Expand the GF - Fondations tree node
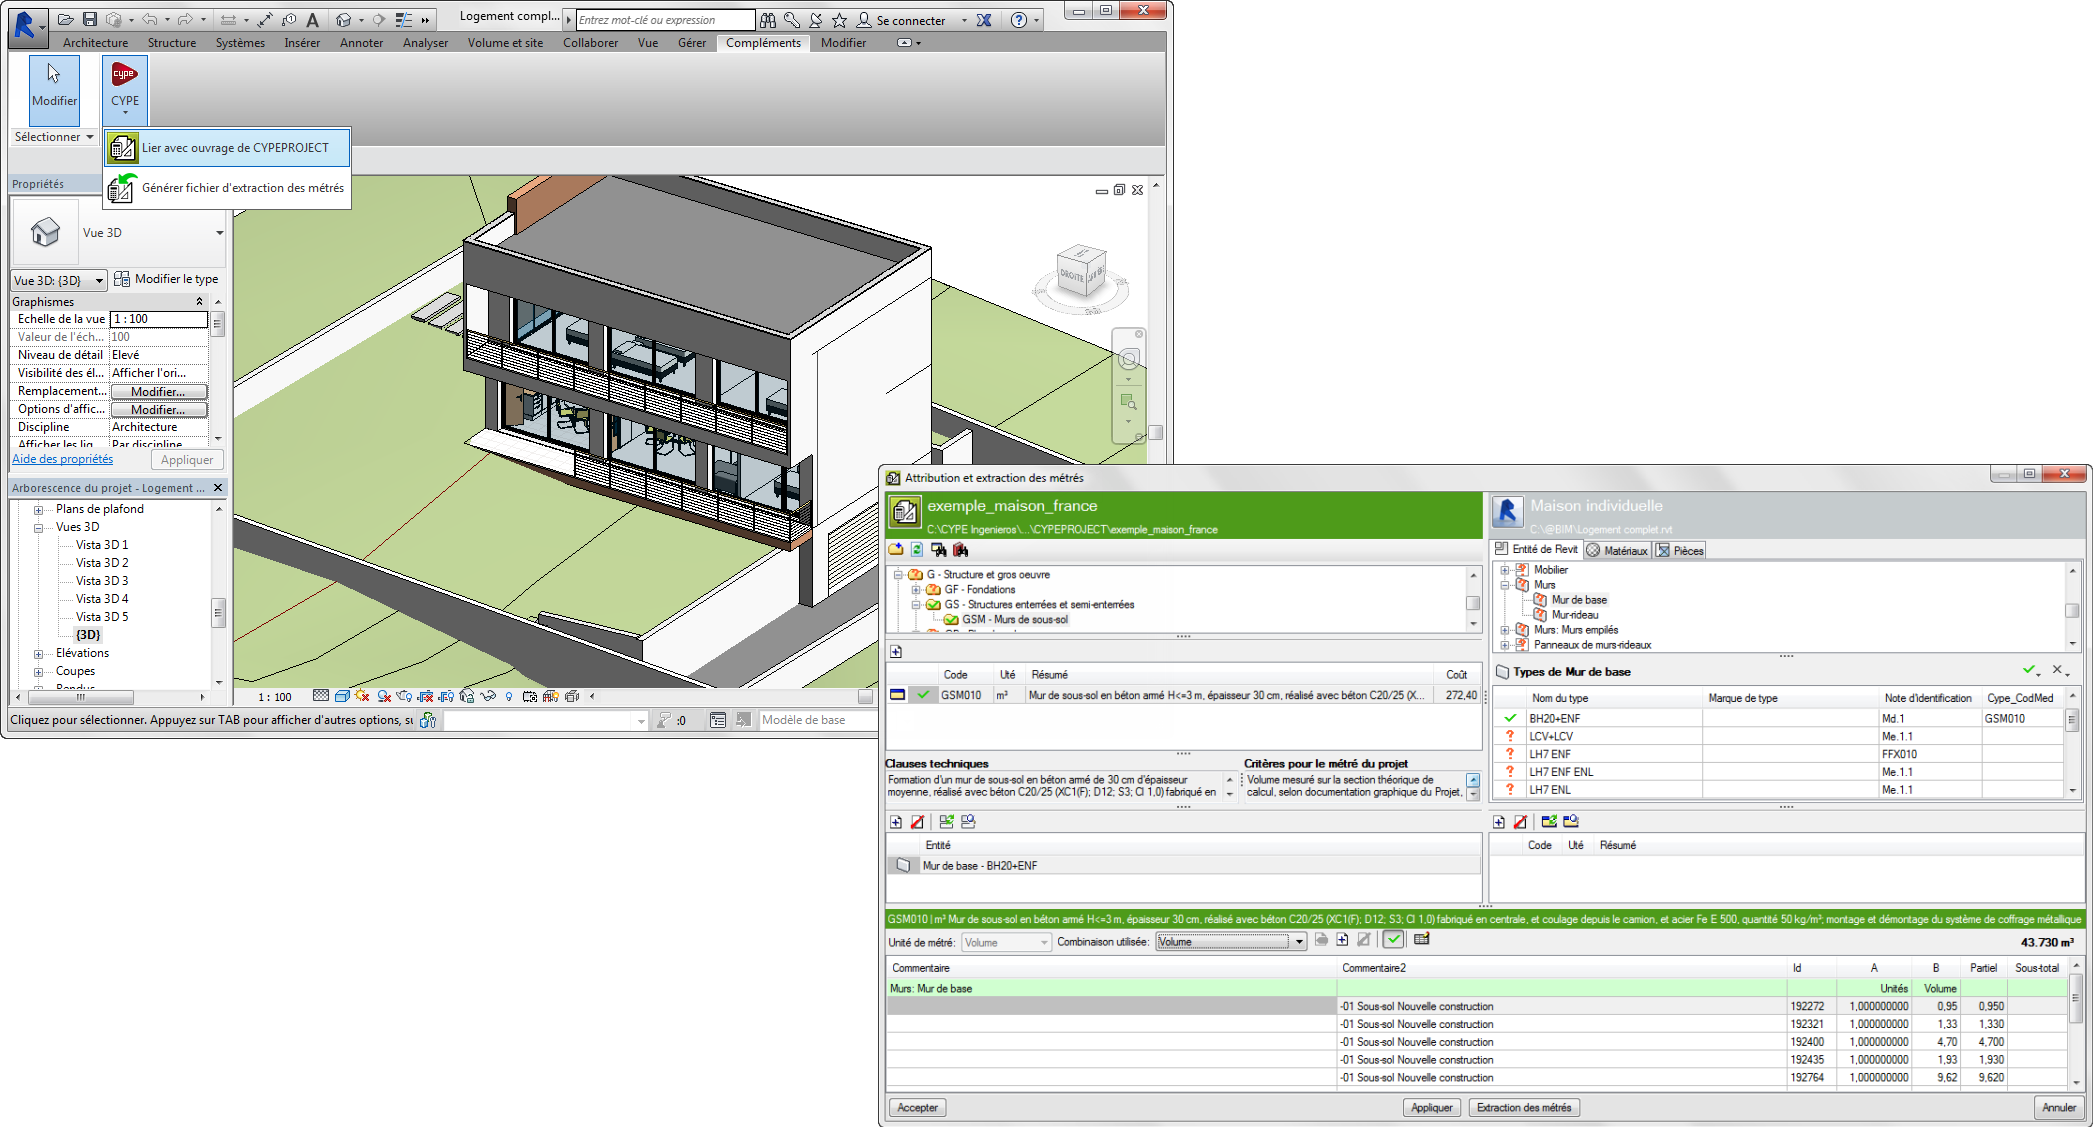Viewport: 2093px width, 1127px height. point(915,590)
